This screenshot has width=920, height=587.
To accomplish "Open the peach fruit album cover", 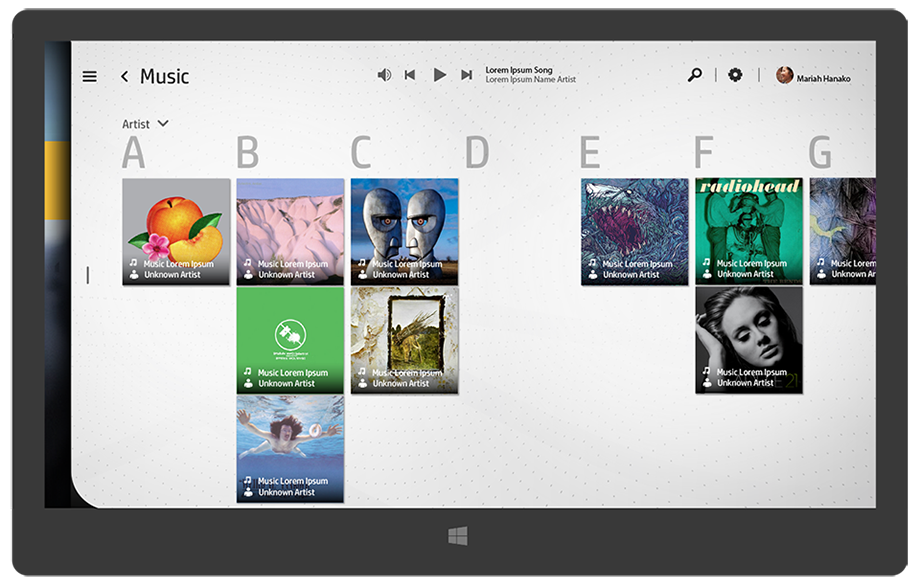I will [176, 232].
